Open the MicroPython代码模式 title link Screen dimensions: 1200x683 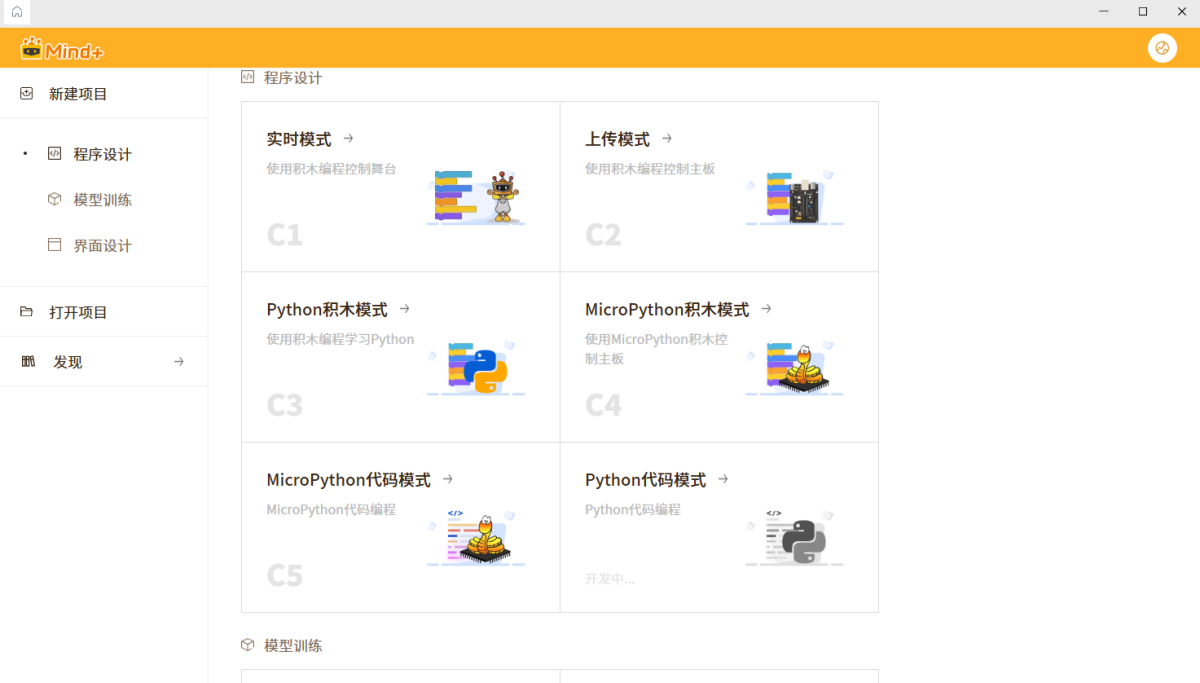[349, 480]
